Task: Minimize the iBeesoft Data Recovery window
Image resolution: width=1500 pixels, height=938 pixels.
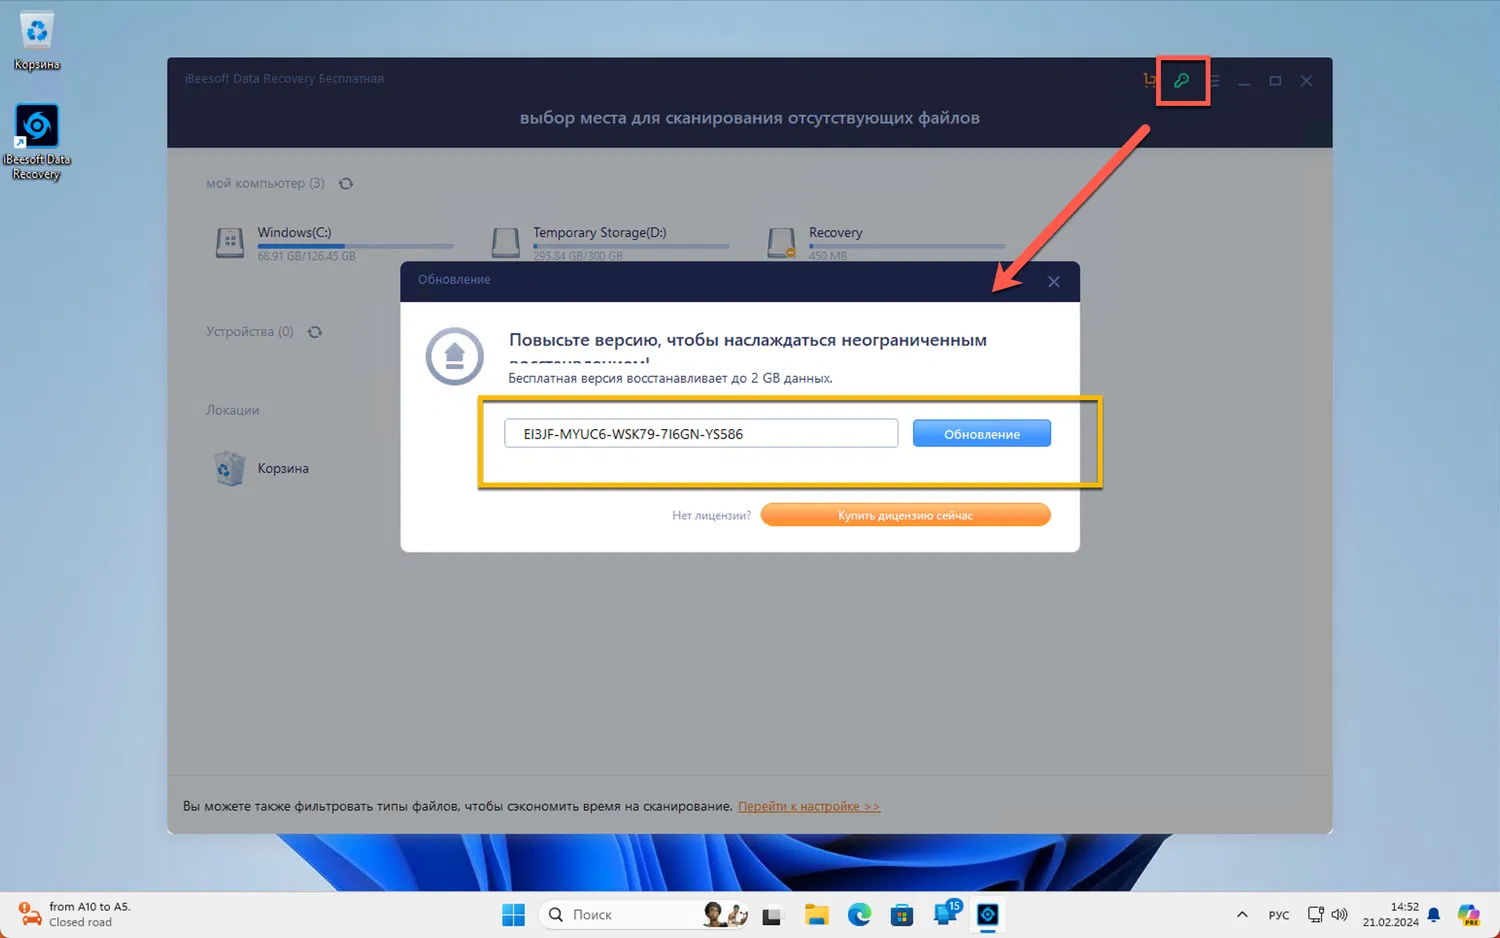Action: coord(1244,82)
